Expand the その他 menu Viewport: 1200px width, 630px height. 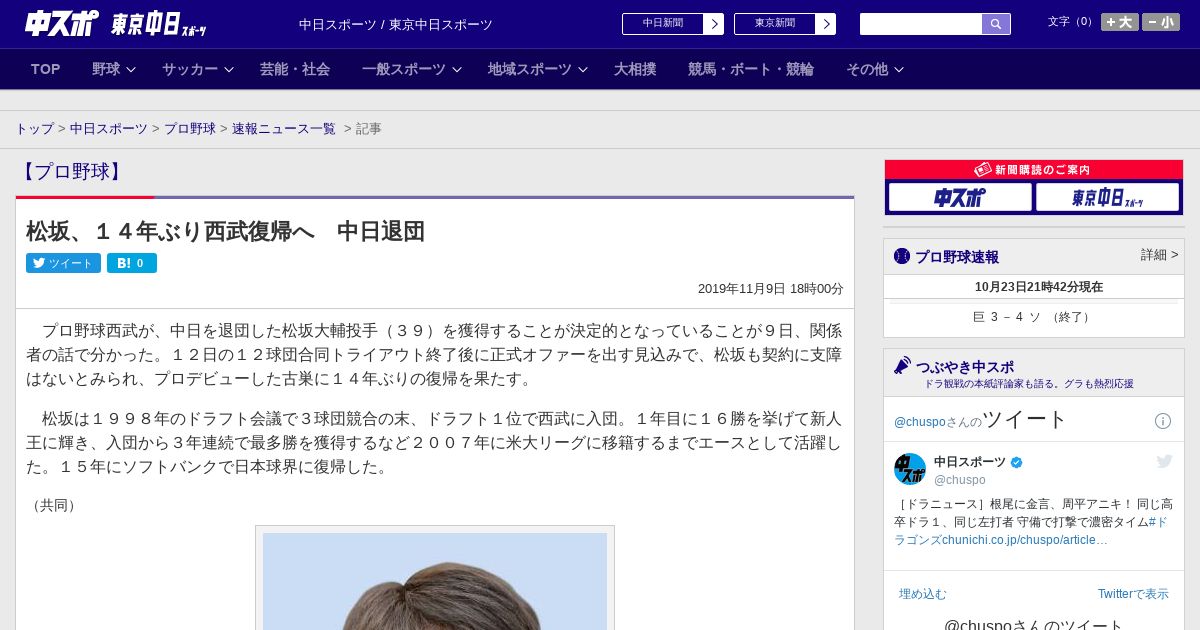875,69
